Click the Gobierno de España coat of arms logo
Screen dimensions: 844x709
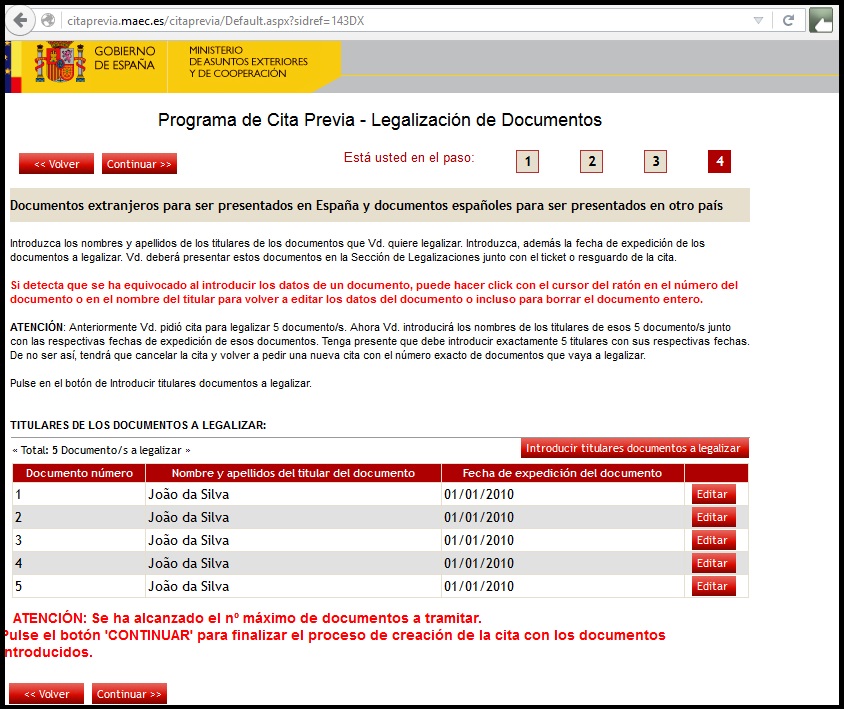(x=60, y=62)
